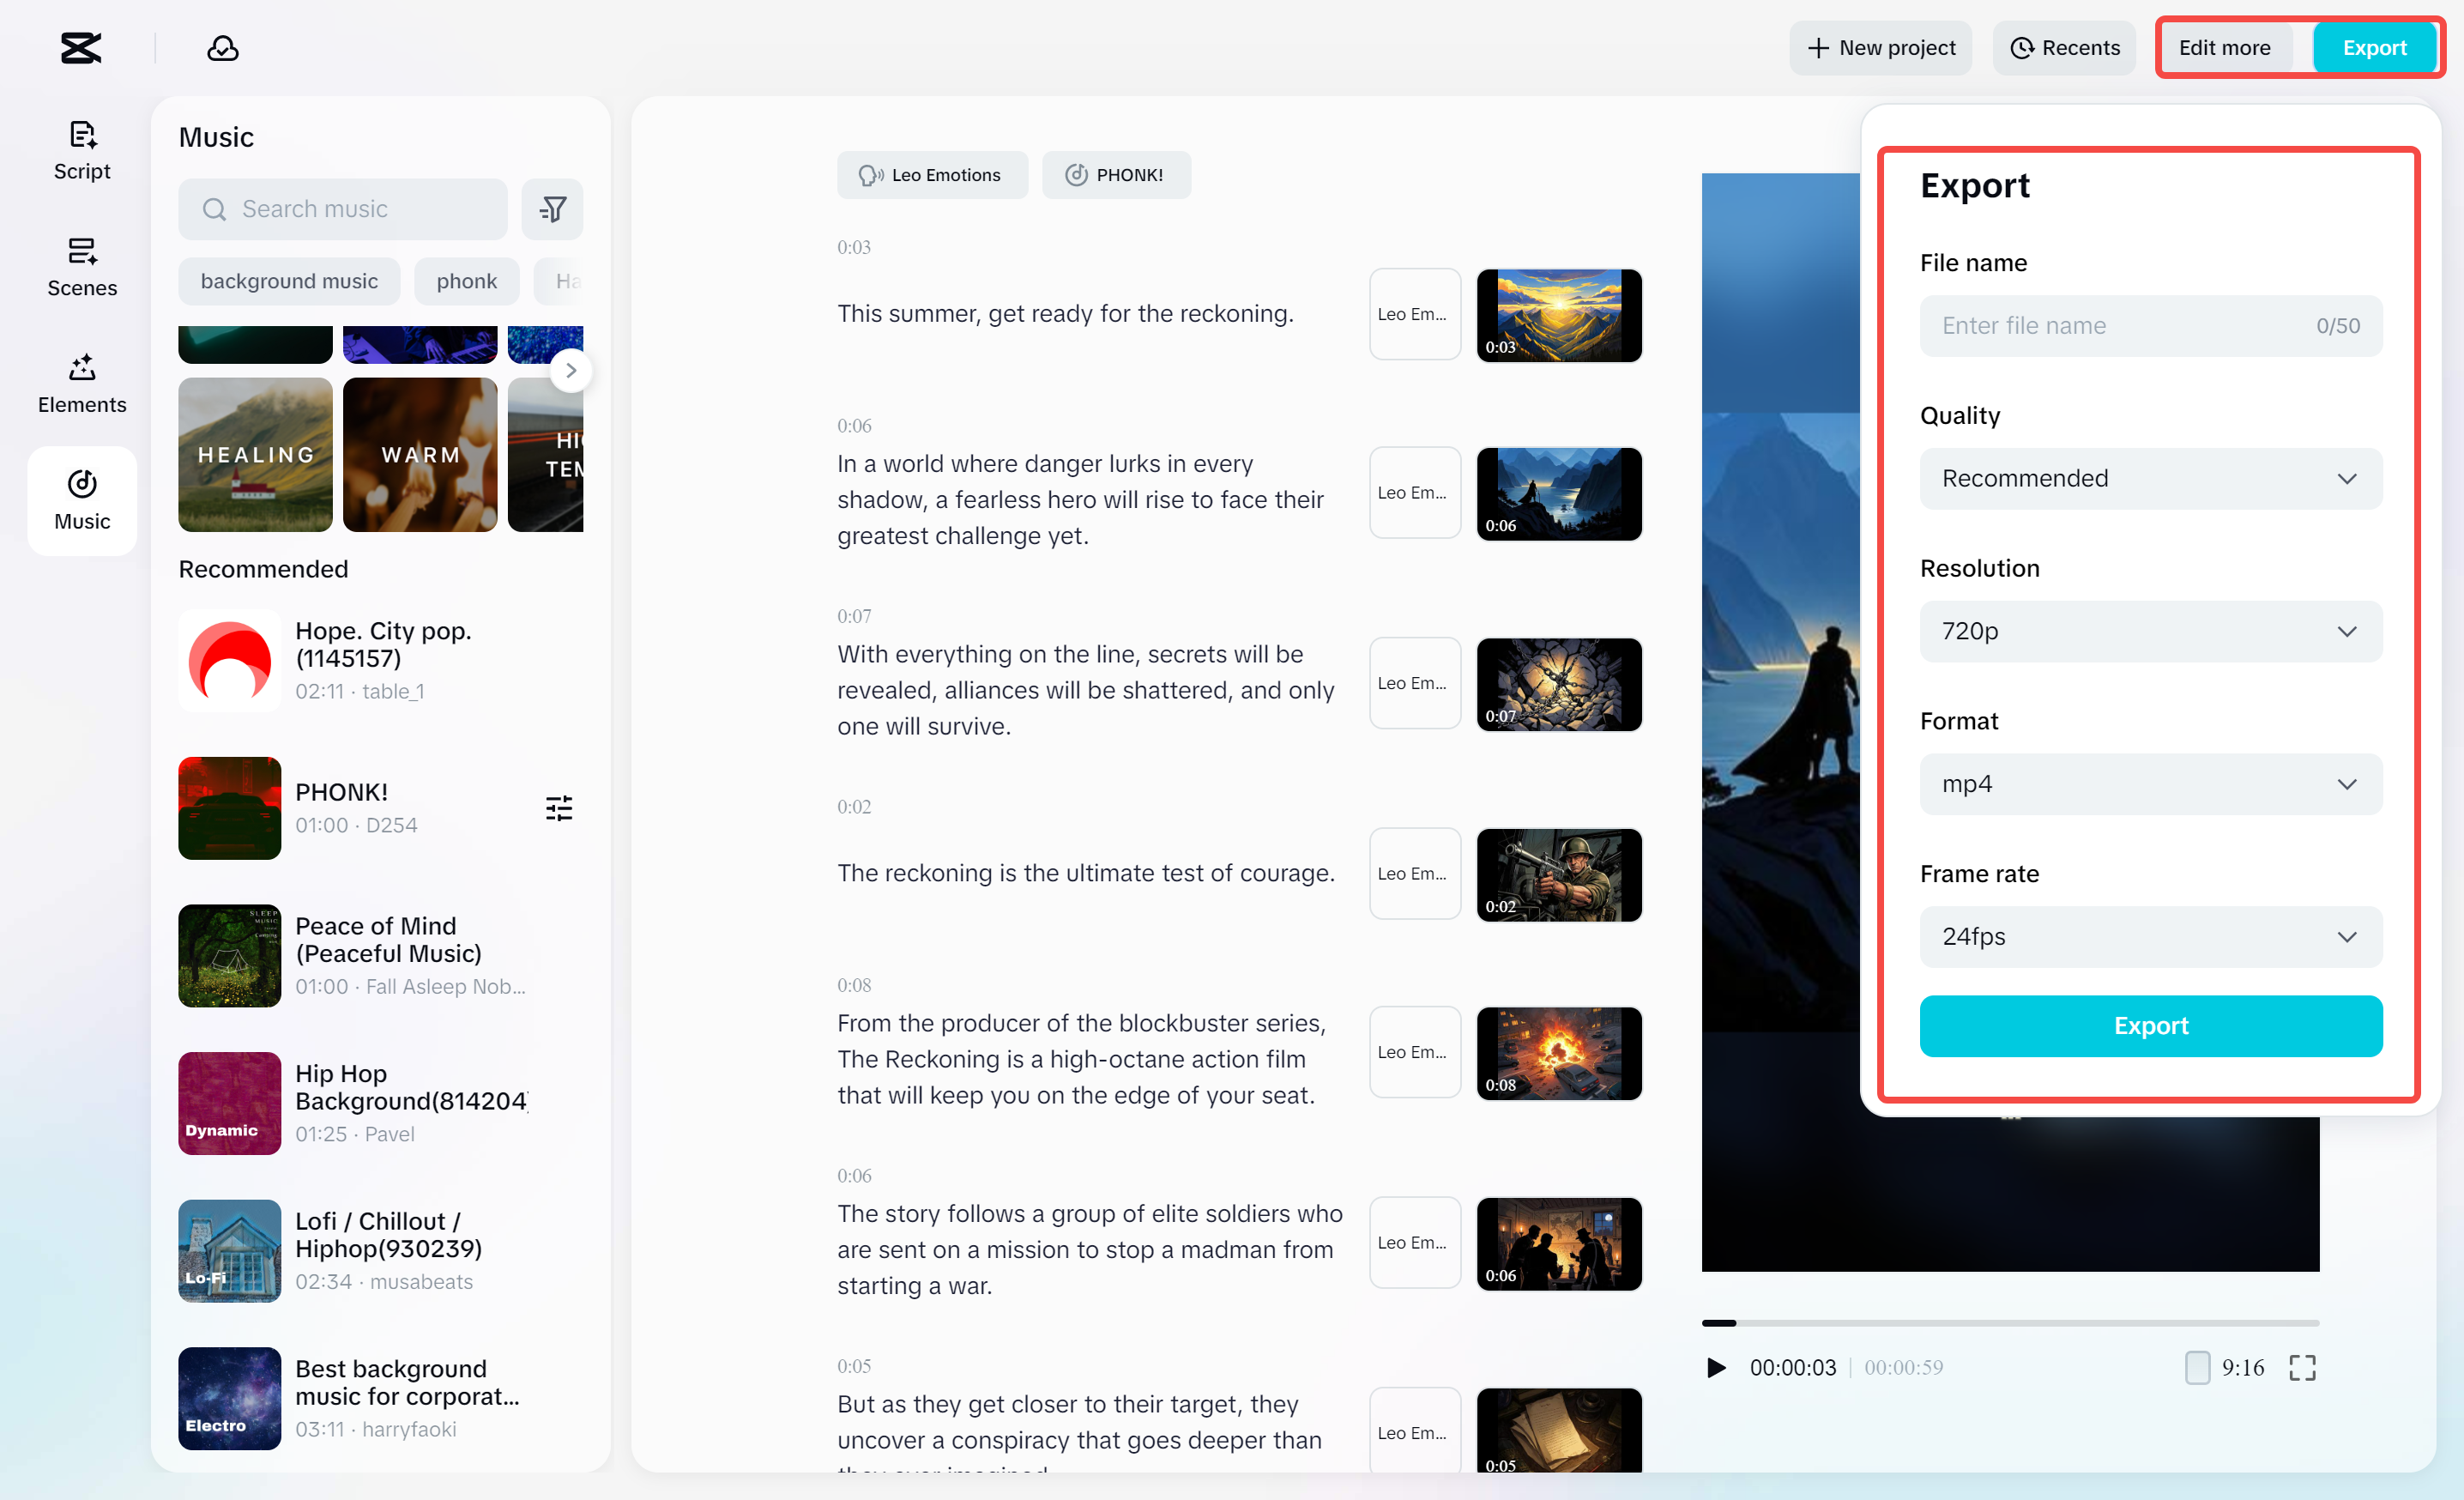
Task: Click the New project button
Action: coord(1880,48)
